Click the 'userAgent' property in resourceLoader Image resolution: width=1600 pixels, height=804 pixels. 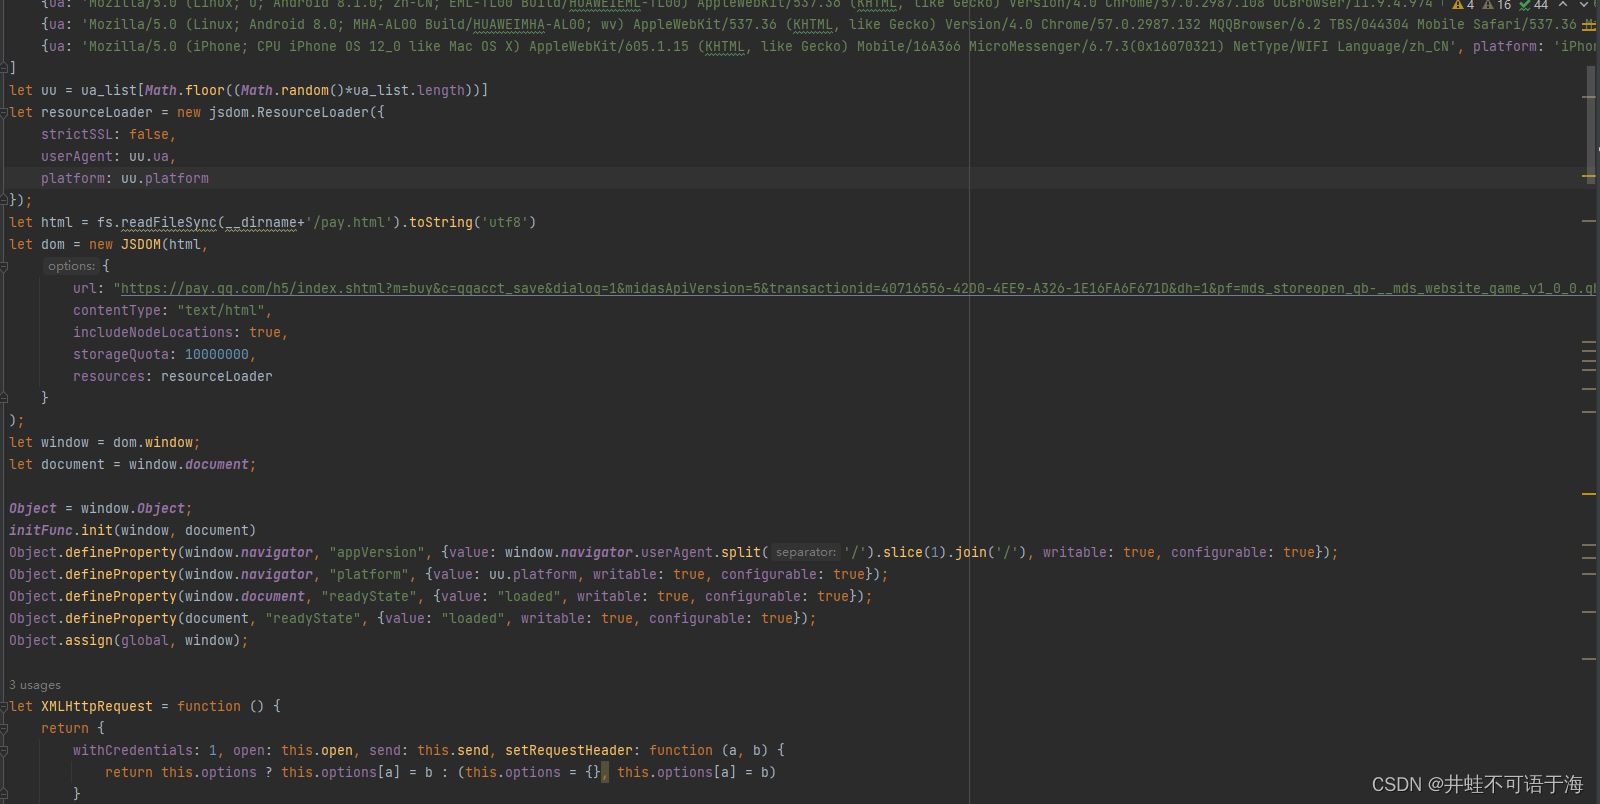click(77, 156)
